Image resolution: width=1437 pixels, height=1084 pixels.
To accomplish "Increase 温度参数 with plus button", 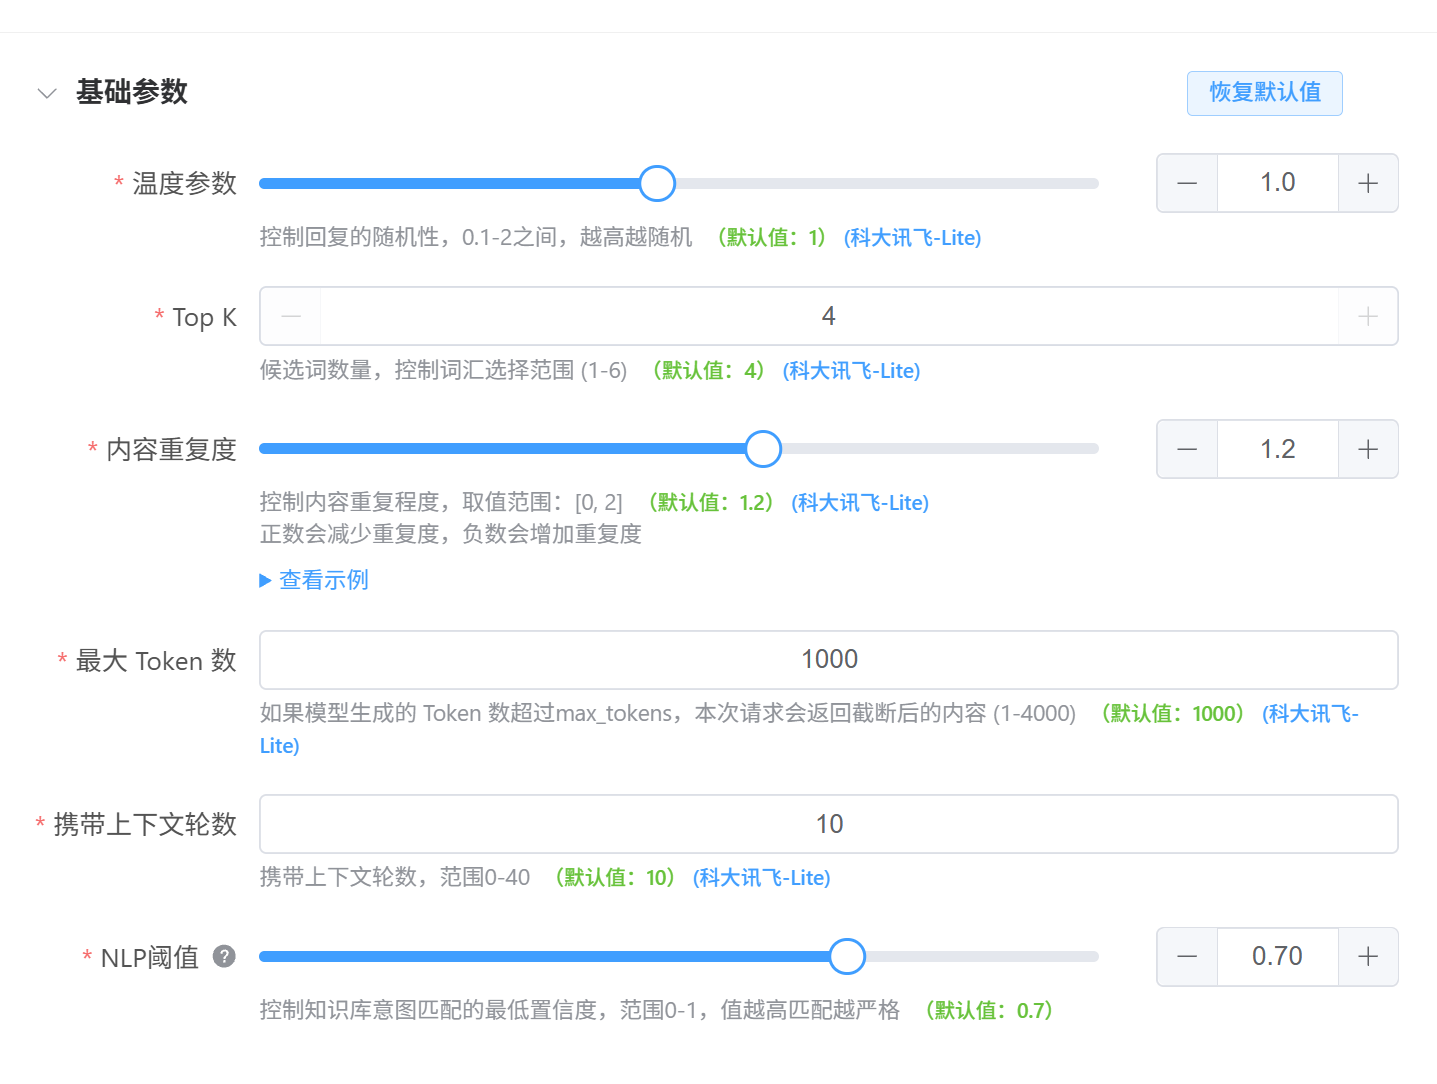I will click(1367, 183).
